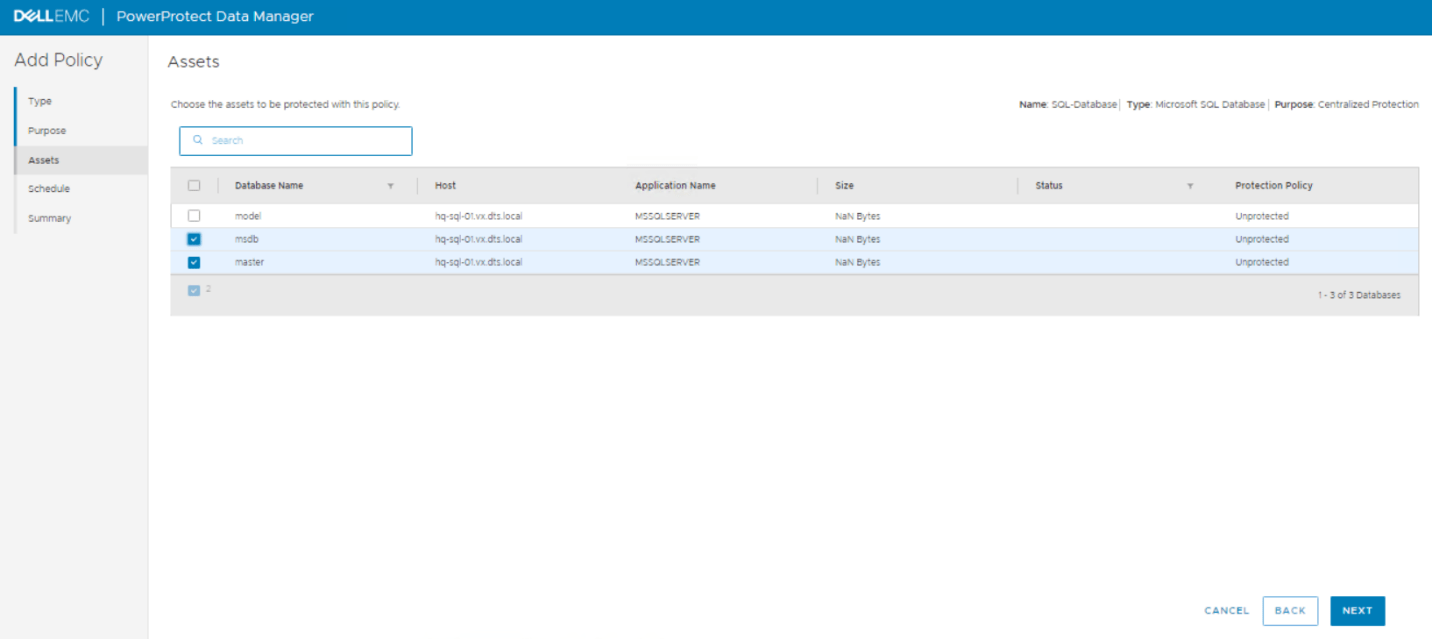Viewport: 1432px width, 639px height.
Task: Uncheck the msdb database checkbox
Action: (x=194, y=239)
